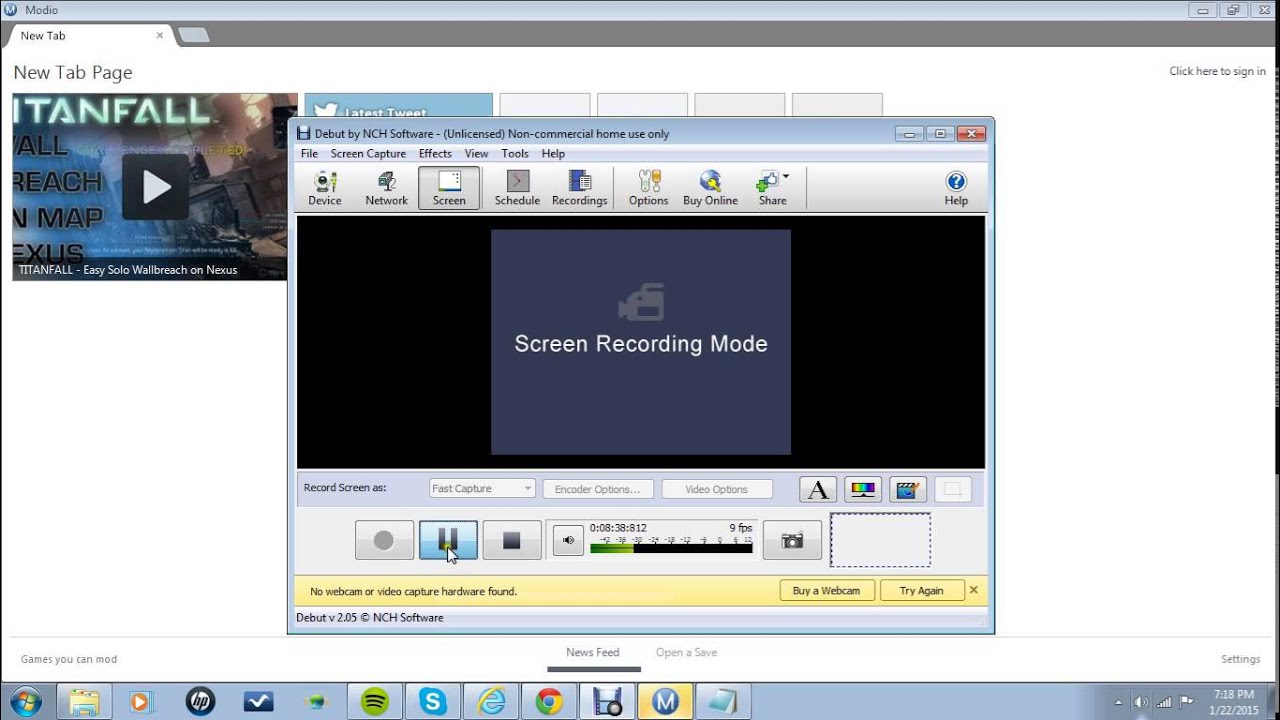The width and height of the screenshot is (1280, 720).
Task: Select the Device capture source
Action: pyautogui.click(x=324, y=188)
